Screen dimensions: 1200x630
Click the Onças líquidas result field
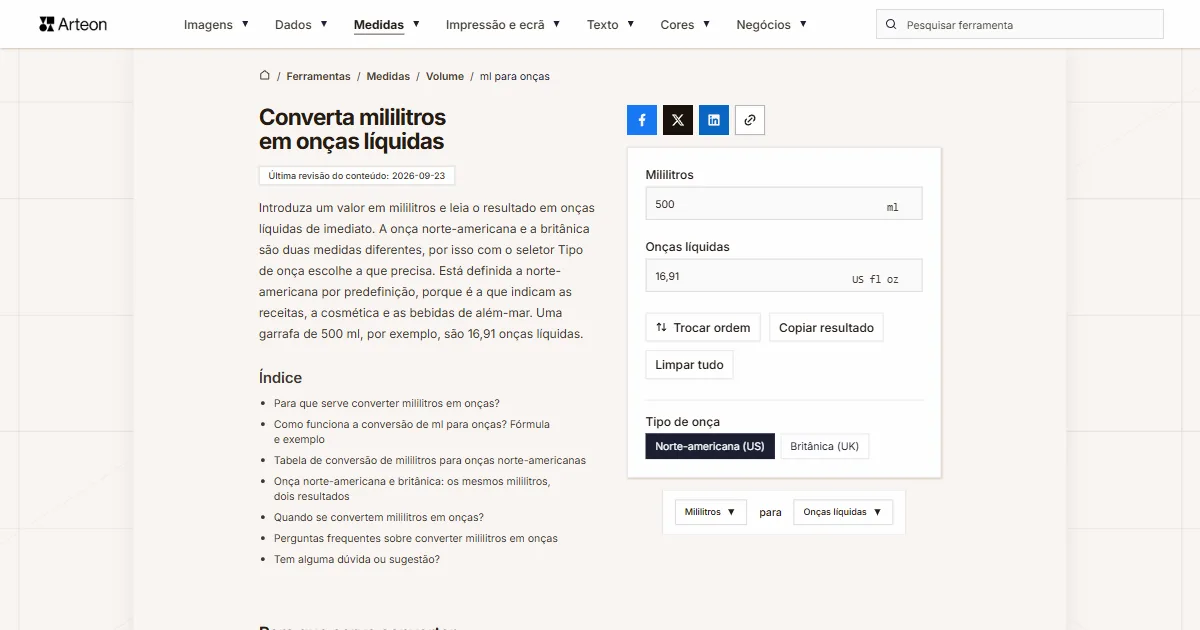pos(784,276)
